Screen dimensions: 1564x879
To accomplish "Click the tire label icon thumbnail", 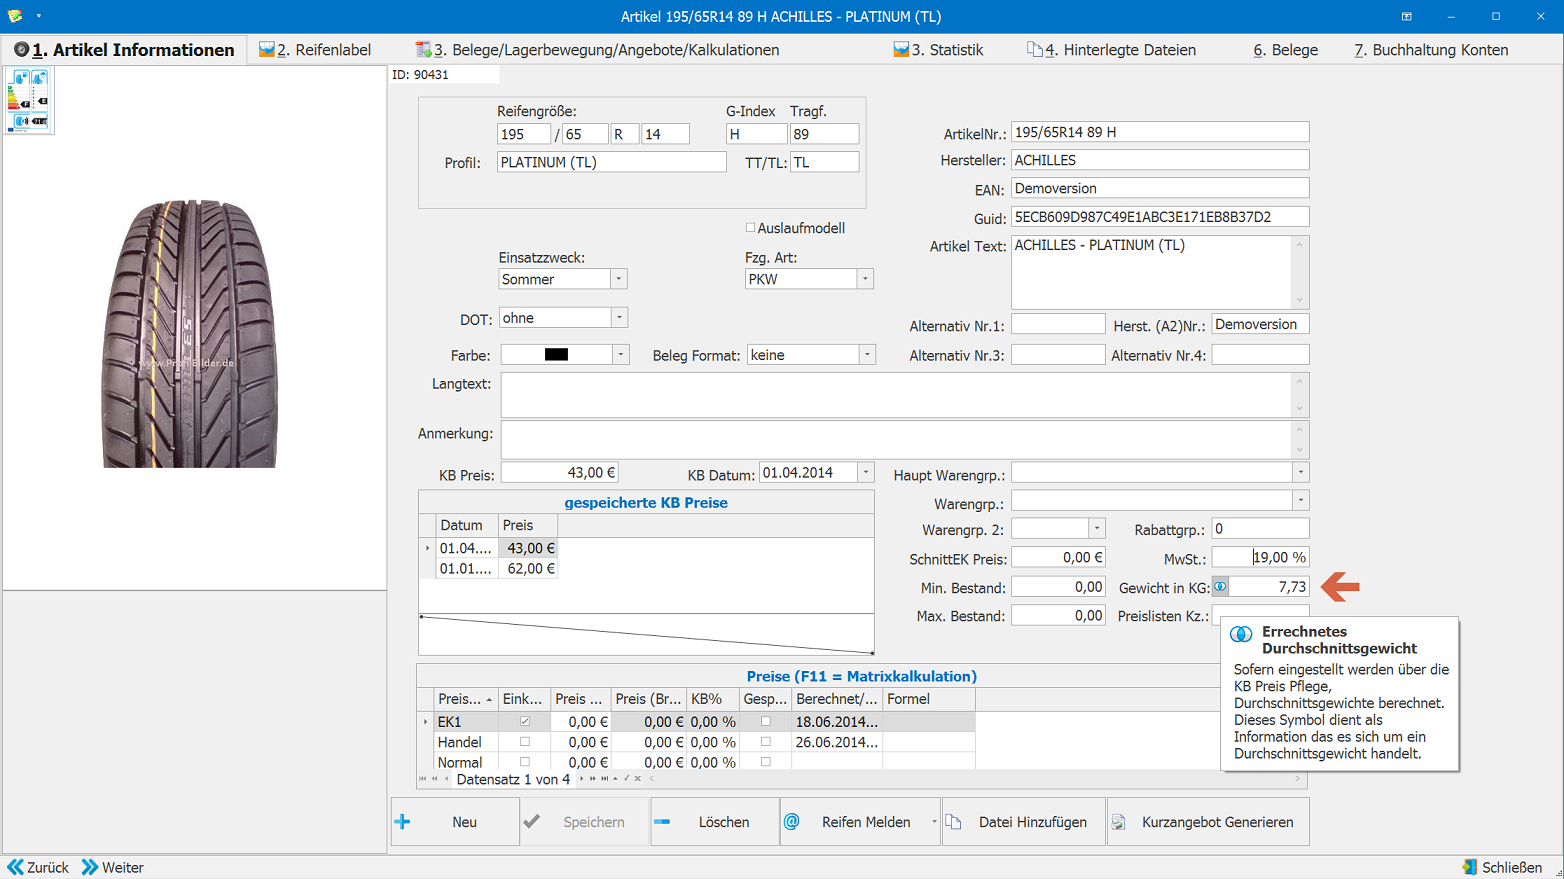I will pyautogui.click(x=28, y=101).
